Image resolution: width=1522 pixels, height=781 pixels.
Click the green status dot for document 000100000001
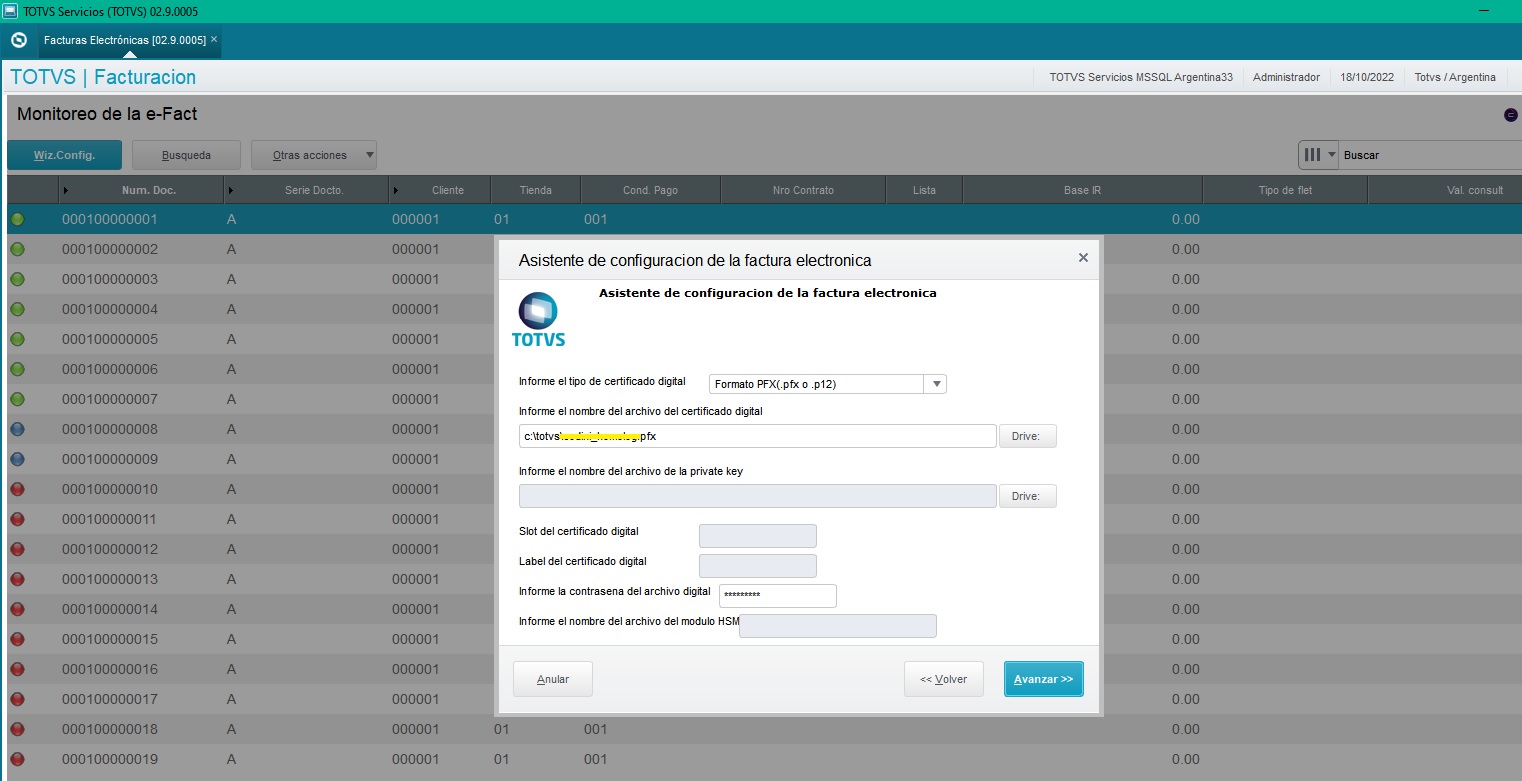17,219
